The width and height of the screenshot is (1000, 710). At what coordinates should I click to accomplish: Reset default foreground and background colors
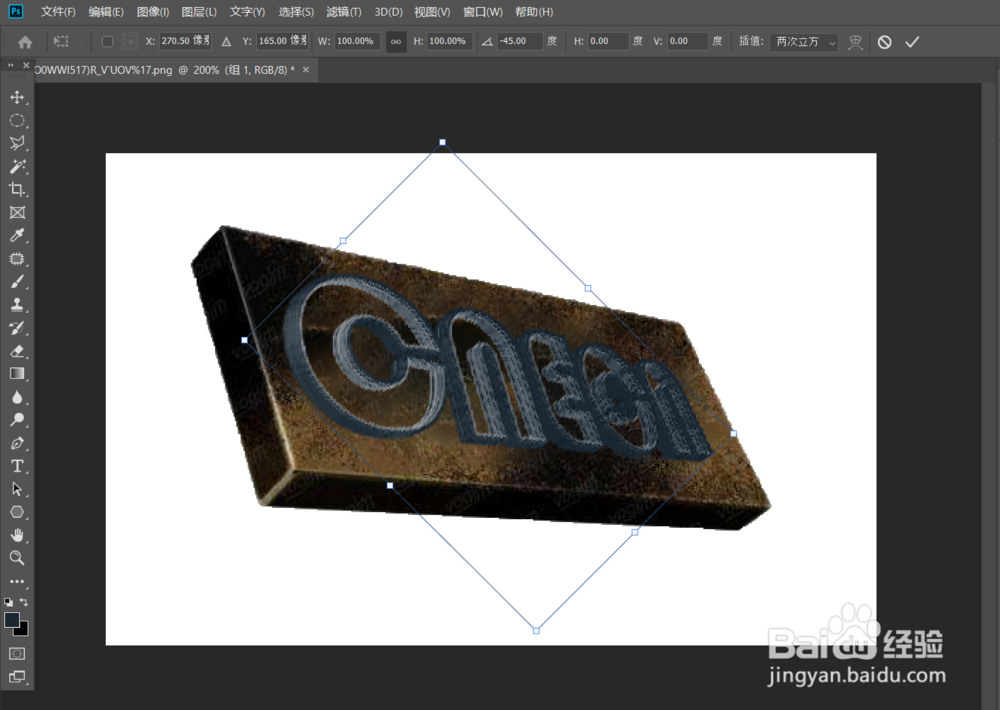(8, 602)
